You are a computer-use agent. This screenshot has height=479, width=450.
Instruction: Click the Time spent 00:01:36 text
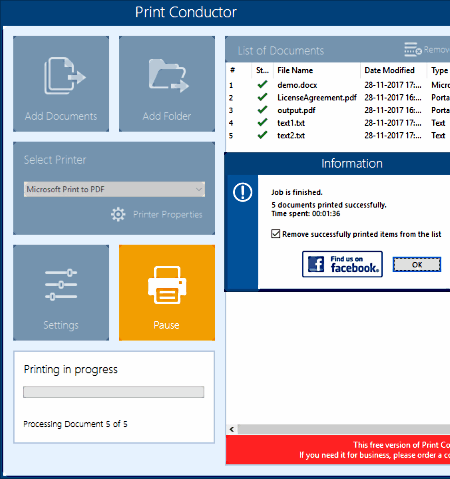(x=306, y=214)
